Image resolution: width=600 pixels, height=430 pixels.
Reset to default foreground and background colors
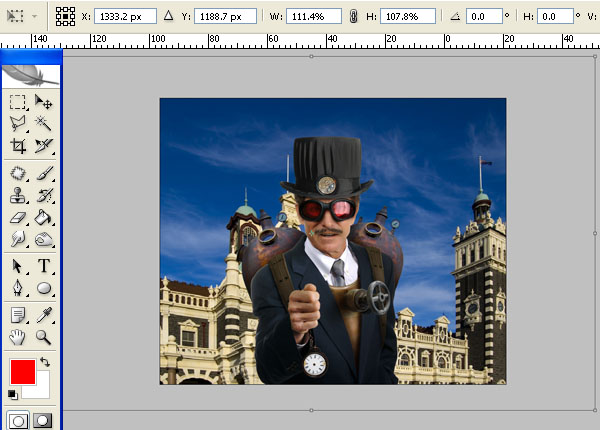pos(12,394)
